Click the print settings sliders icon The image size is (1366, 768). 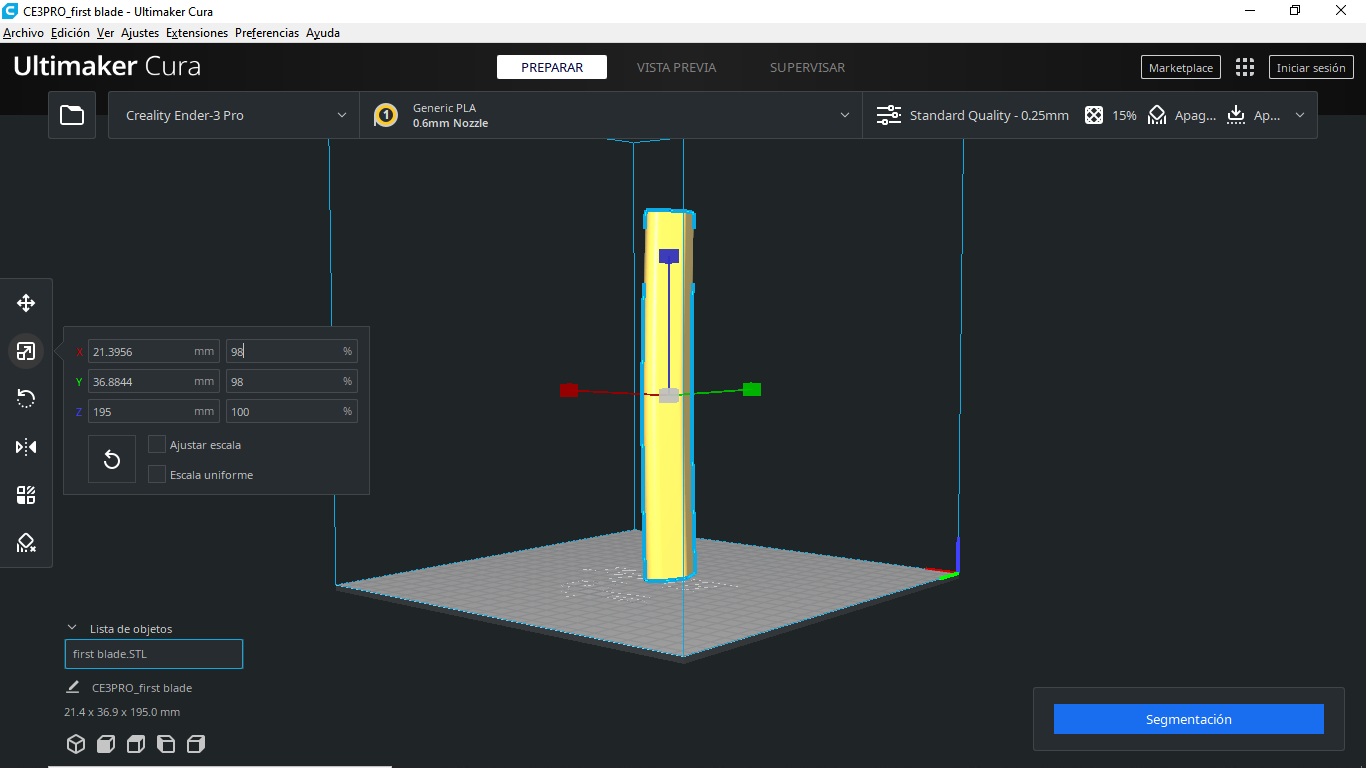click(x=888, y=115)
